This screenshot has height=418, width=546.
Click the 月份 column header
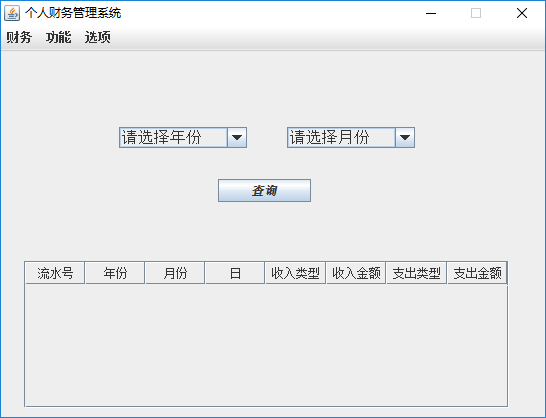175,273
